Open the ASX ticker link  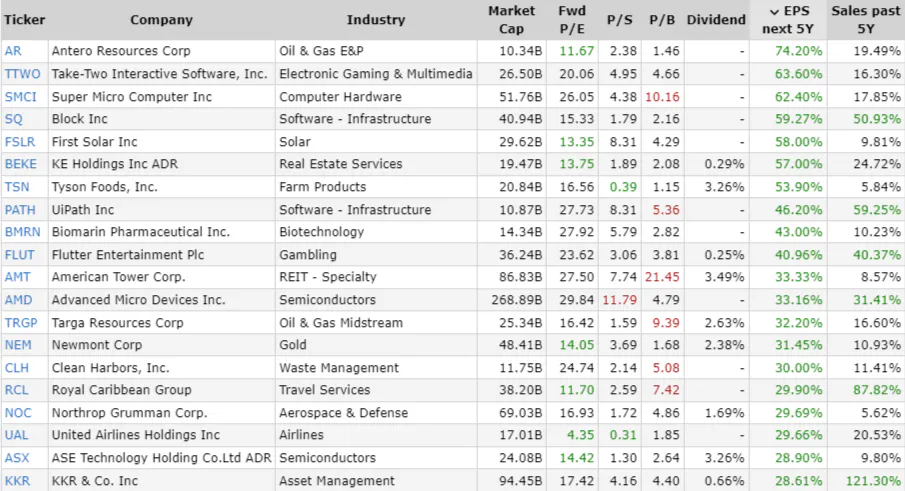(x=17, y=458)
